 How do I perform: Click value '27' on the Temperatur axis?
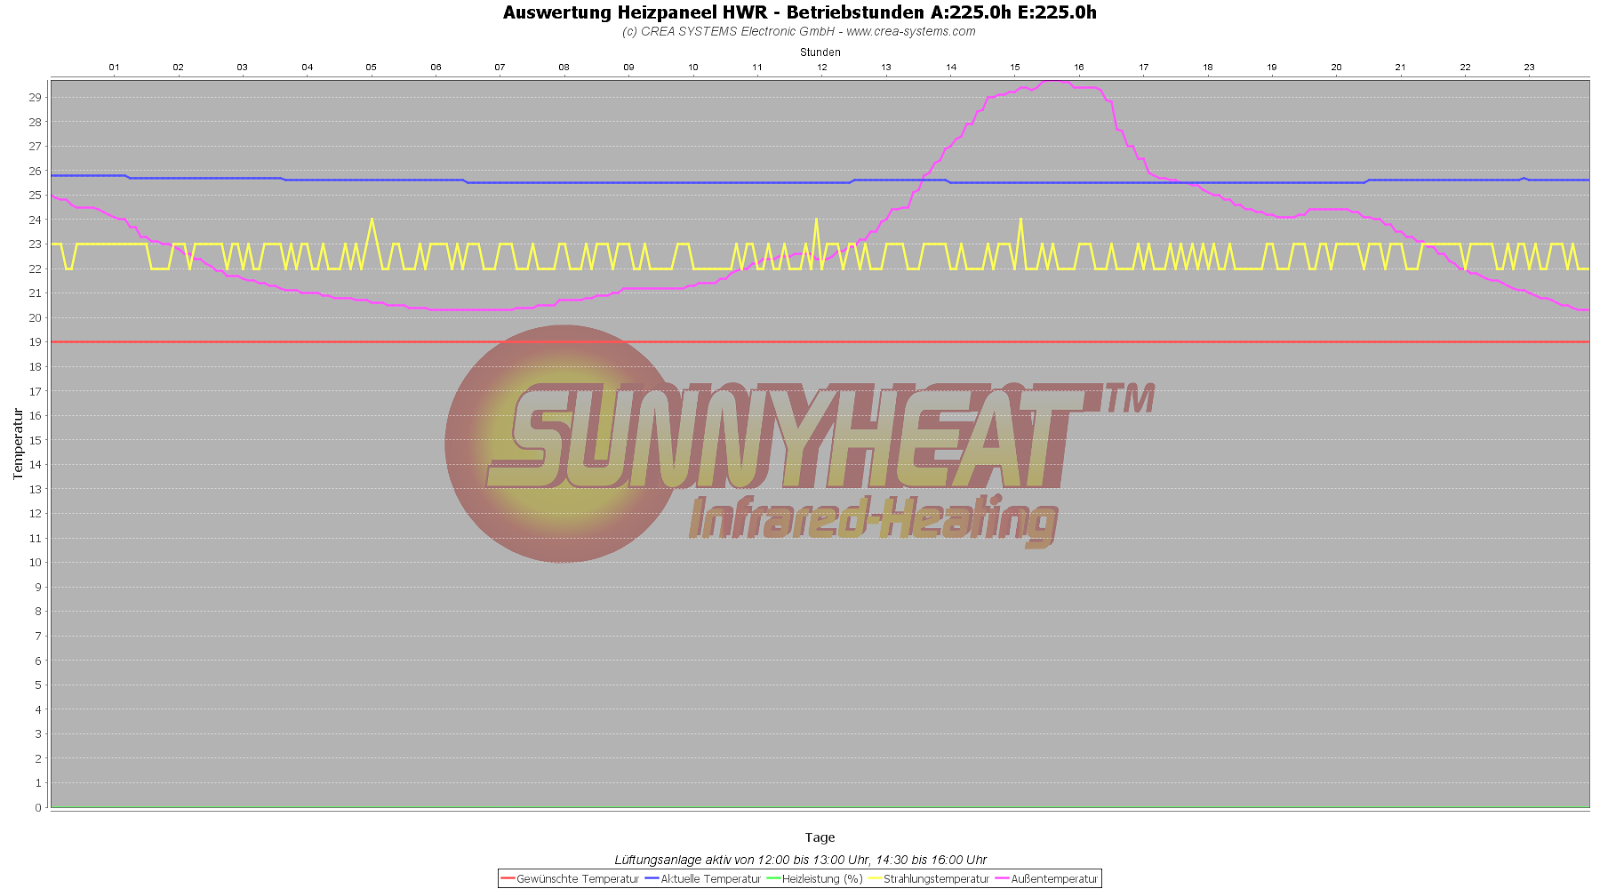[35, 146]
